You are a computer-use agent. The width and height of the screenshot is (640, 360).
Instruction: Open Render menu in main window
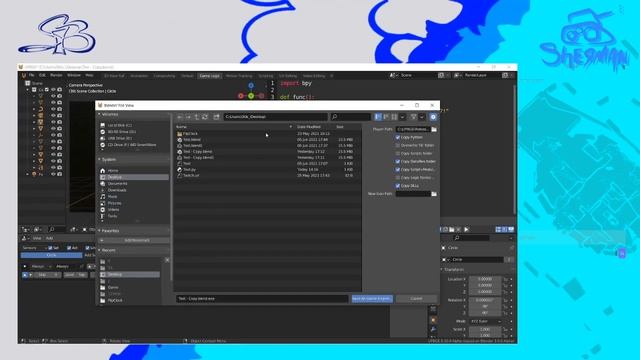(56, 76)
